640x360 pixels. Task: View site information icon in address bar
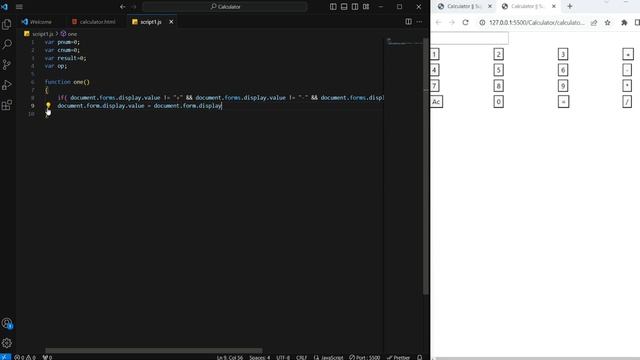[x=482, y=23]
